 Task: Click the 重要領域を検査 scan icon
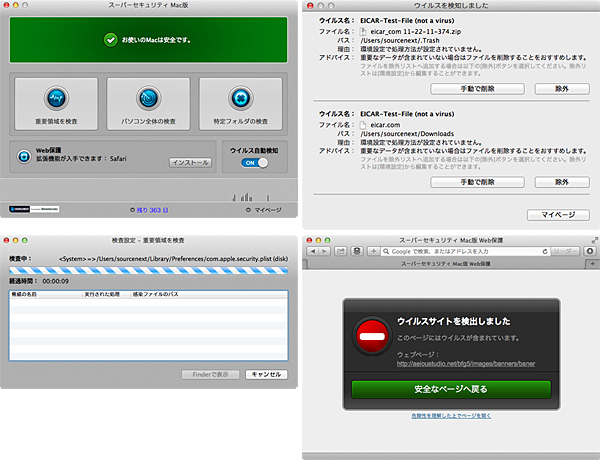55,98
